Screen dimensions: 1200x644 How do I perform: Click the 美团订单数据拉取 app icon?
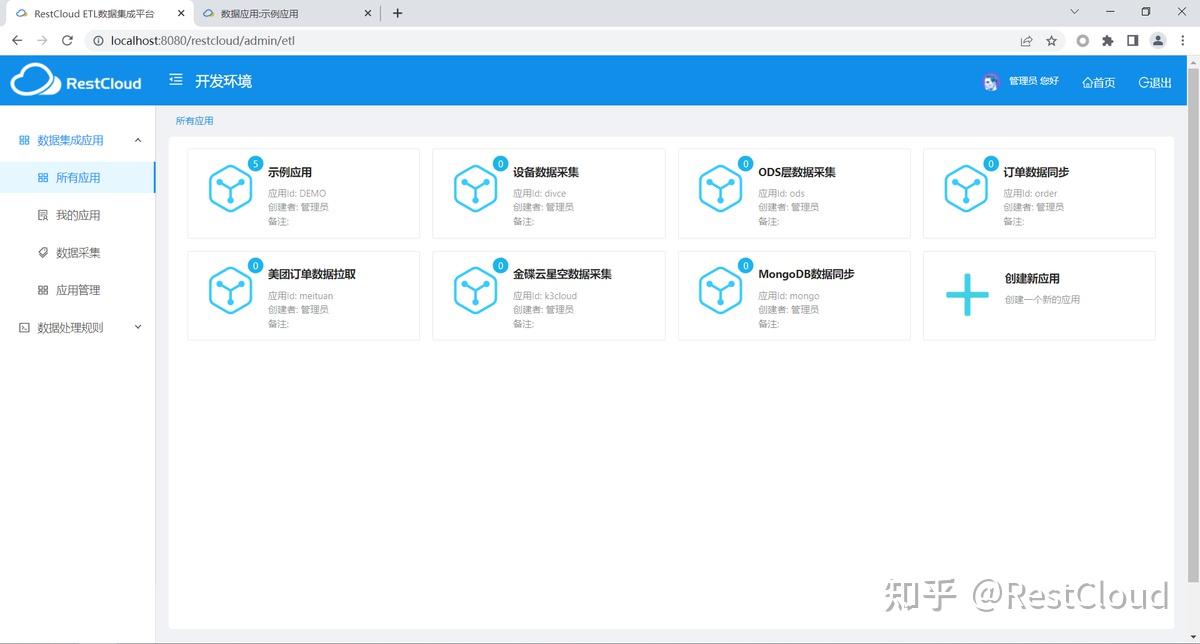point(230,291)
